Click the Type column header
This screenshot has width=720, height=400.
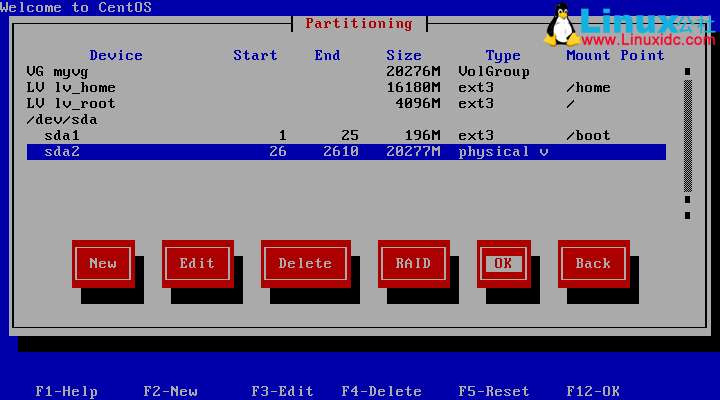pyautogui.click(x=503, y=56)
